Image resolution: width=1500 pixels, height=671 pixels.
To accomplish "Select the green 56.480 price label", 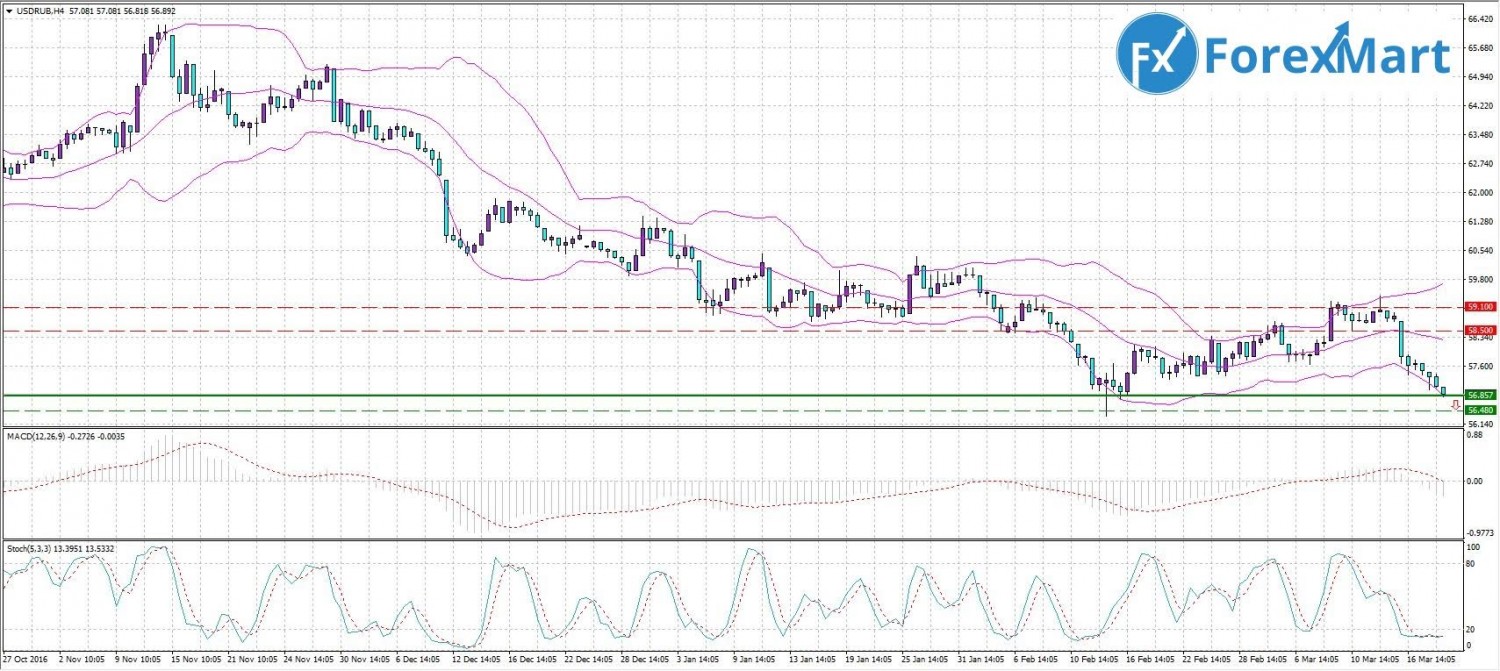I will (x=1479, y=410).
